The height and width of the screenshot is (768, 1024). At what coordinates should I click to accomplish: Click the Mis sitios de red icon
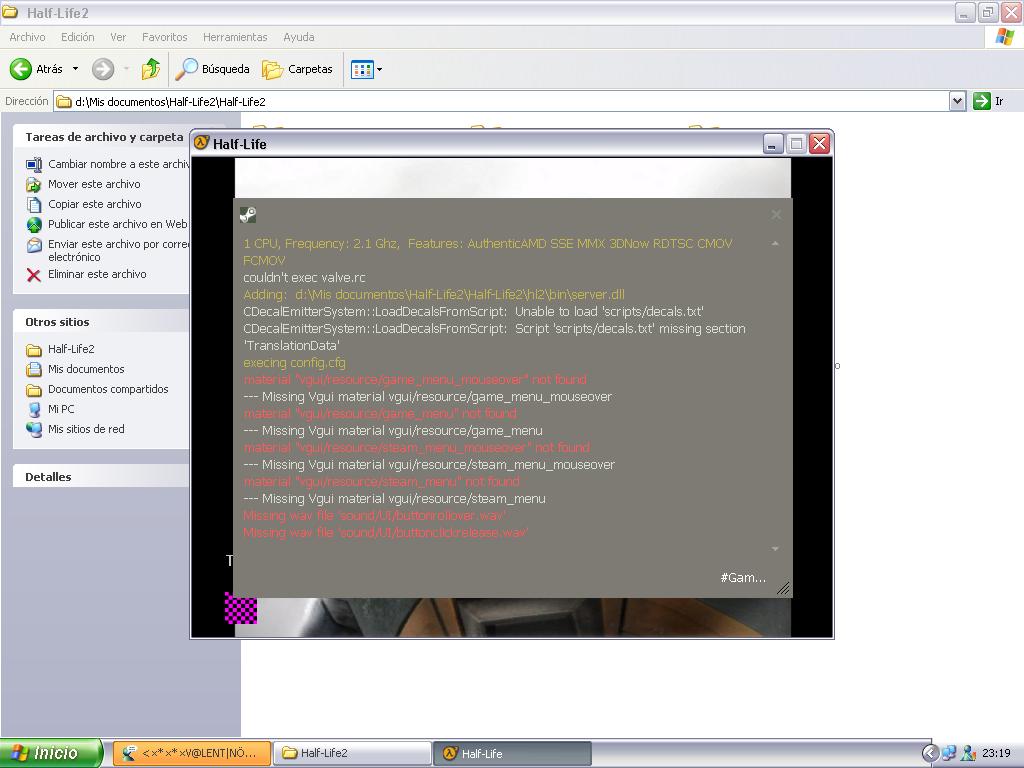(34, 430)
